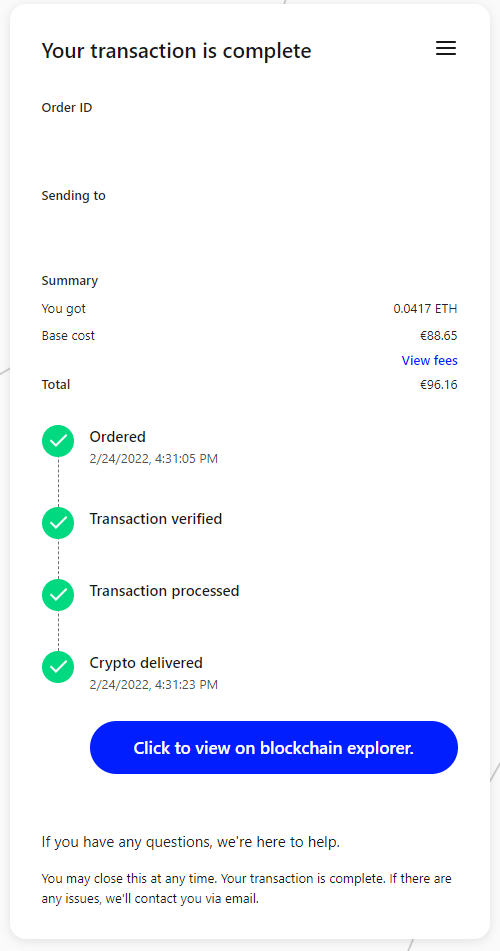This screenshot has height=951, width=500.
Task: Select the Order ID label
Action: point(67,108)
